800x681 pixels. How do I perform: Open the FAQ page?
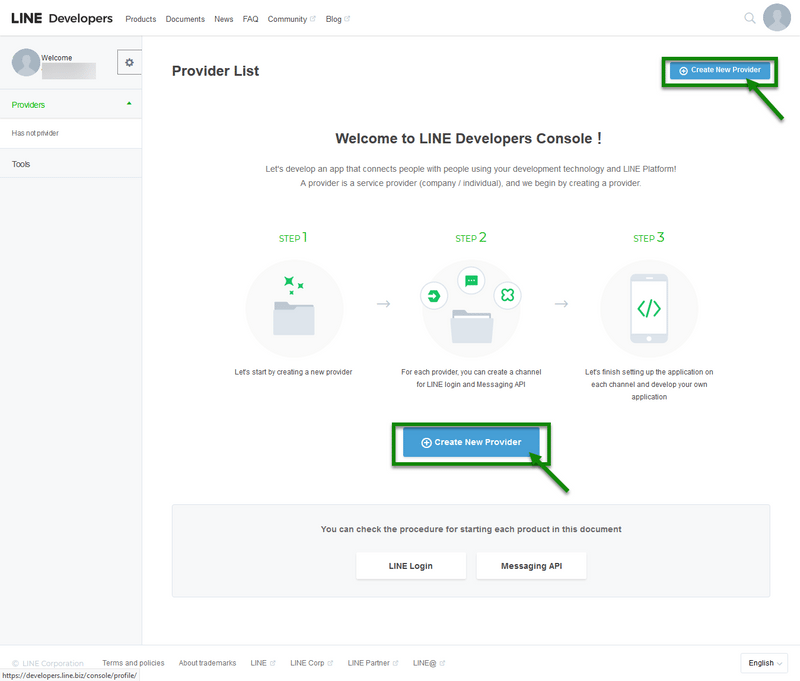coord(251,19)
